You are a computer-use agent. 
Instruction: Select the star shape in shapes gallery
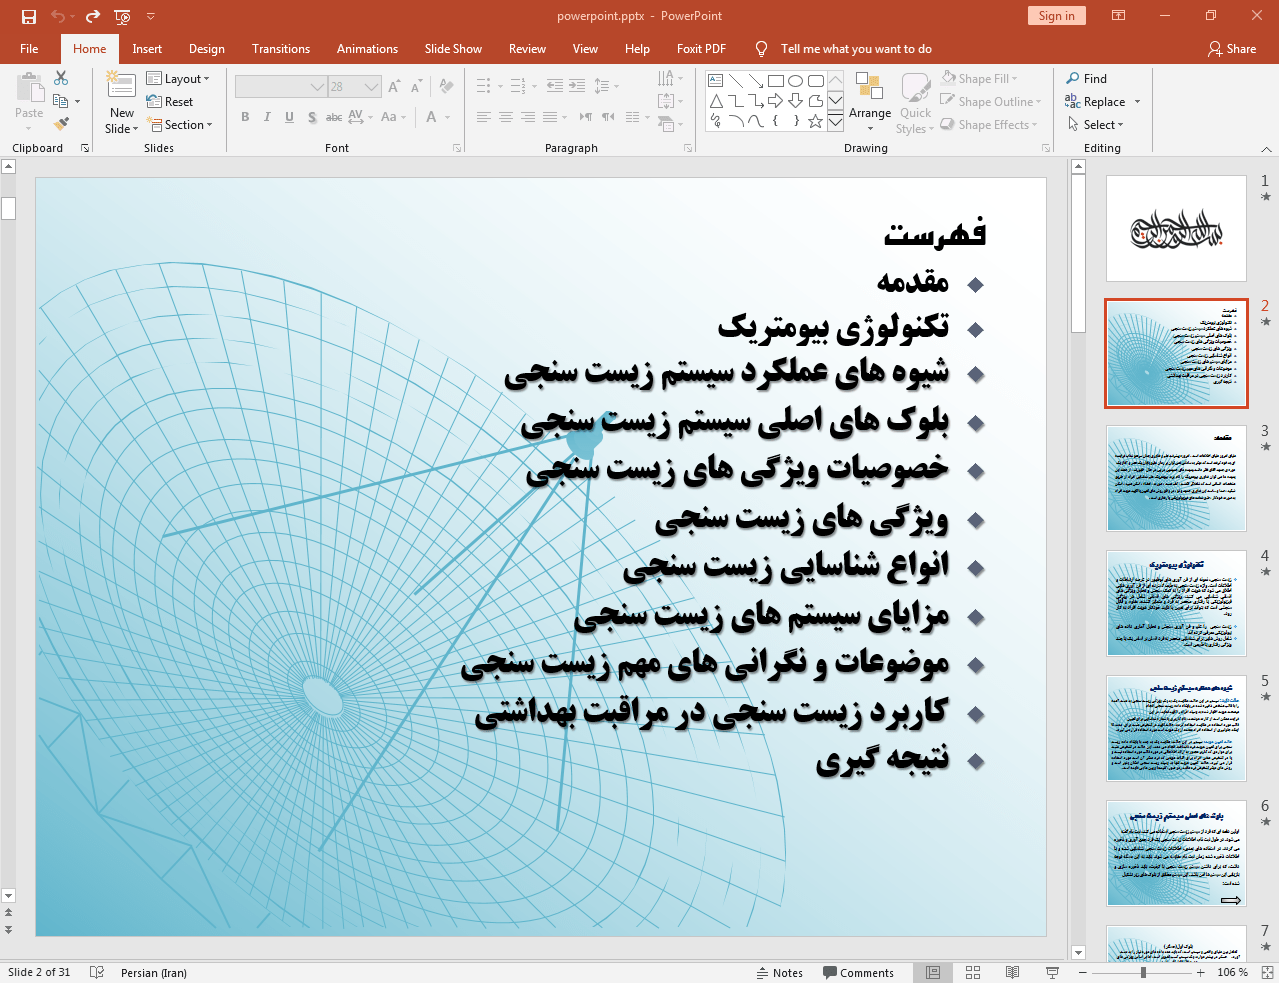[815, 121]
